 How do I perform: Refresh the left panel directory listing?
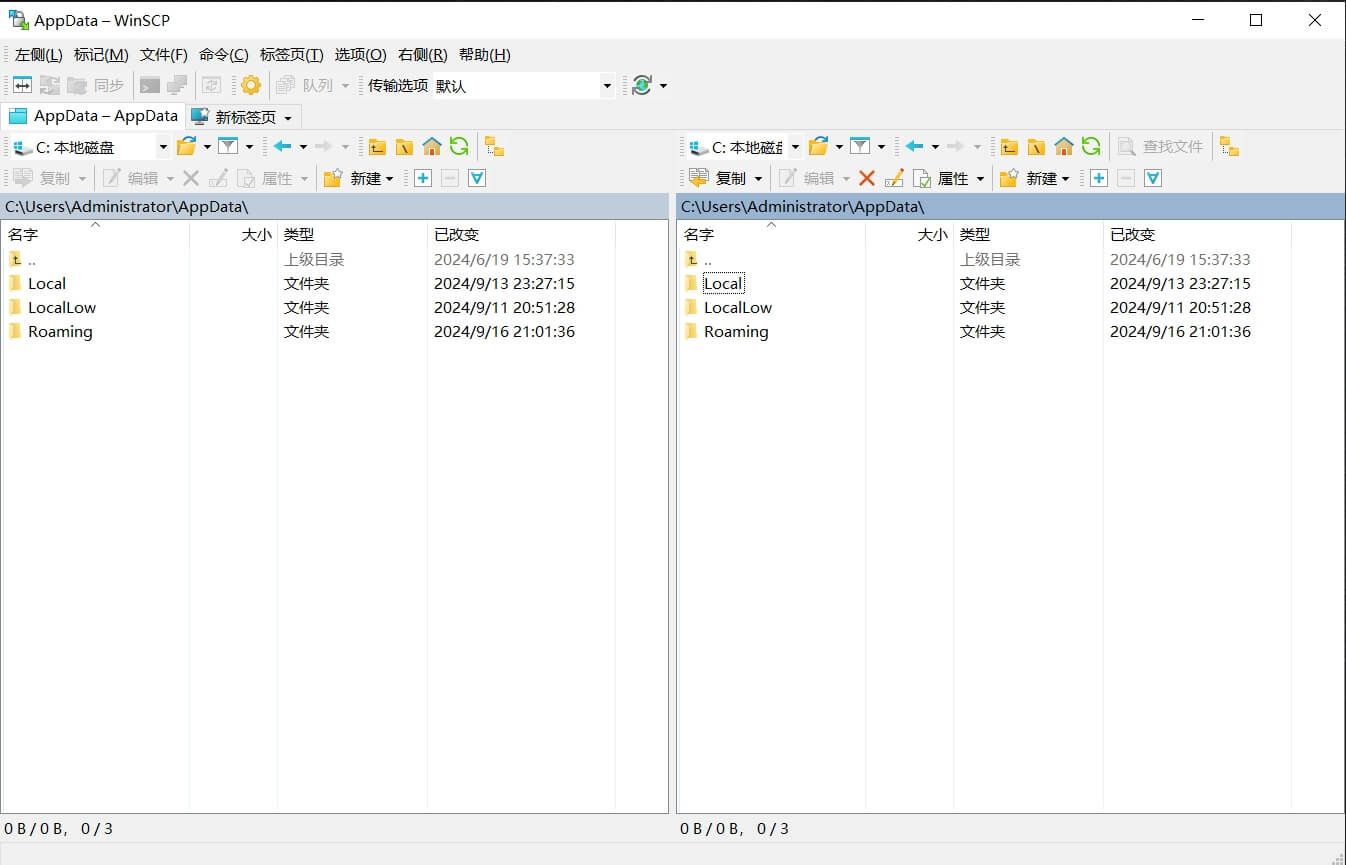click(x=459, y=147)
